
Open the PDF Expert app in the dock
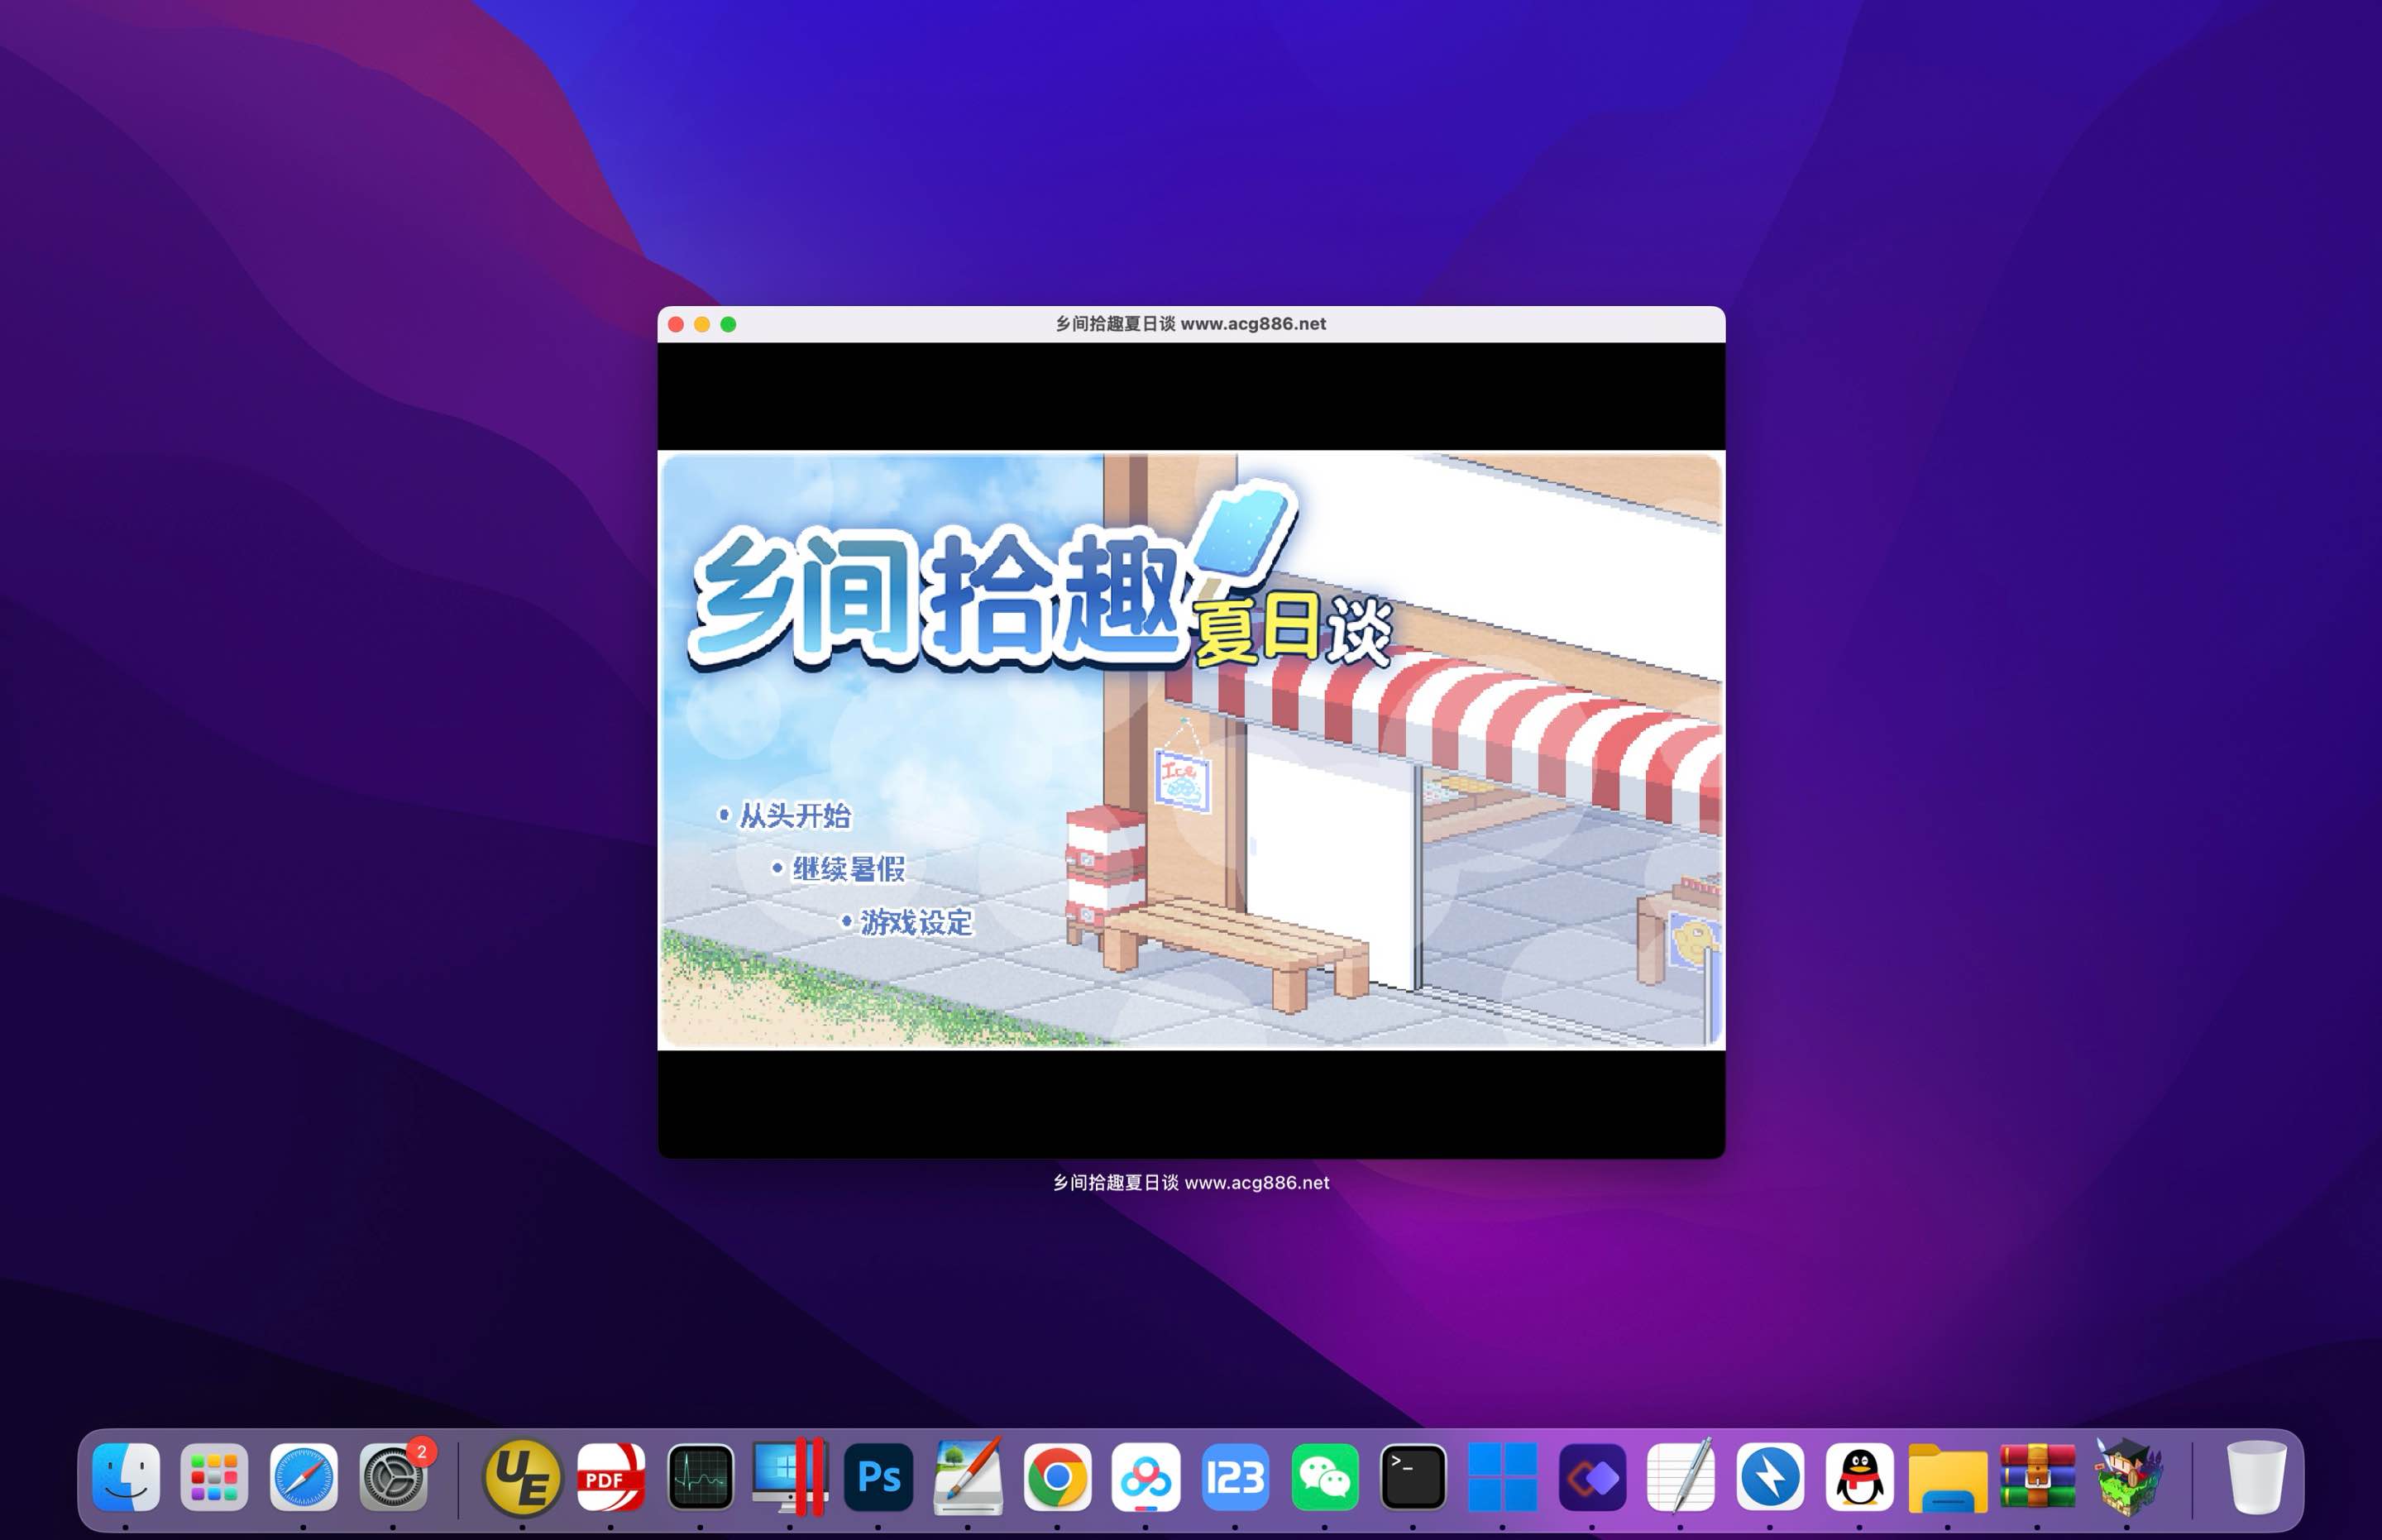(611, 1476)
